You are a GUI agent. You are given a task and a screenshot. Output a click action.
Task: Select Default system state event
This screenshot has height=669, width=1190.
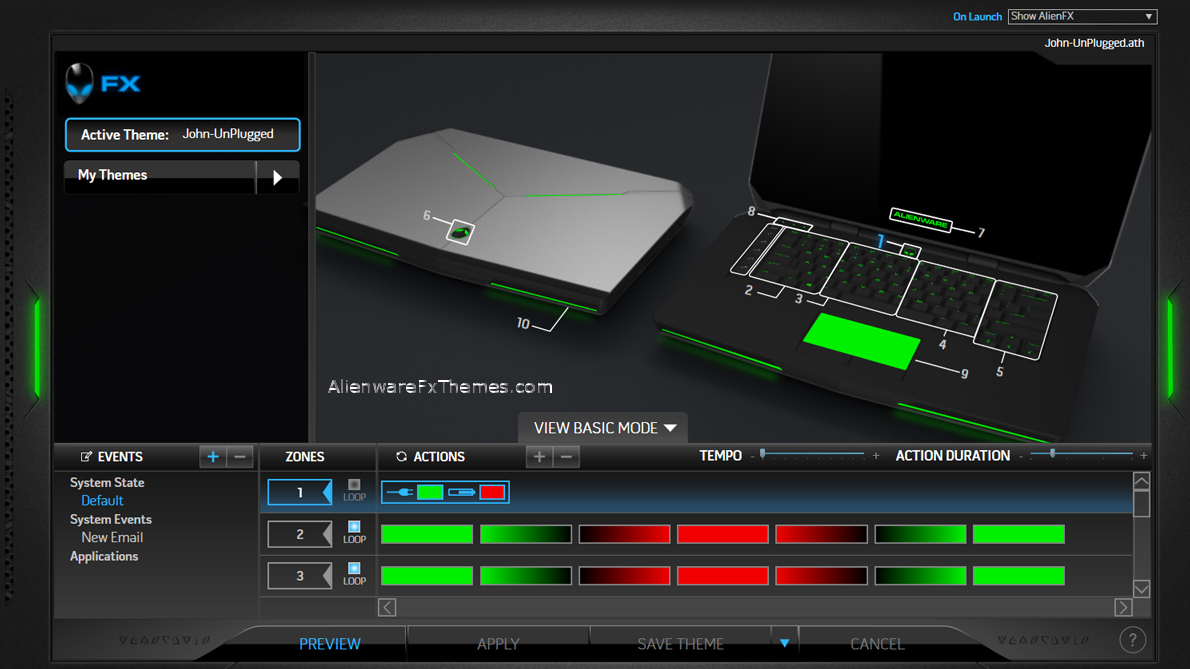tap(102, 501)
